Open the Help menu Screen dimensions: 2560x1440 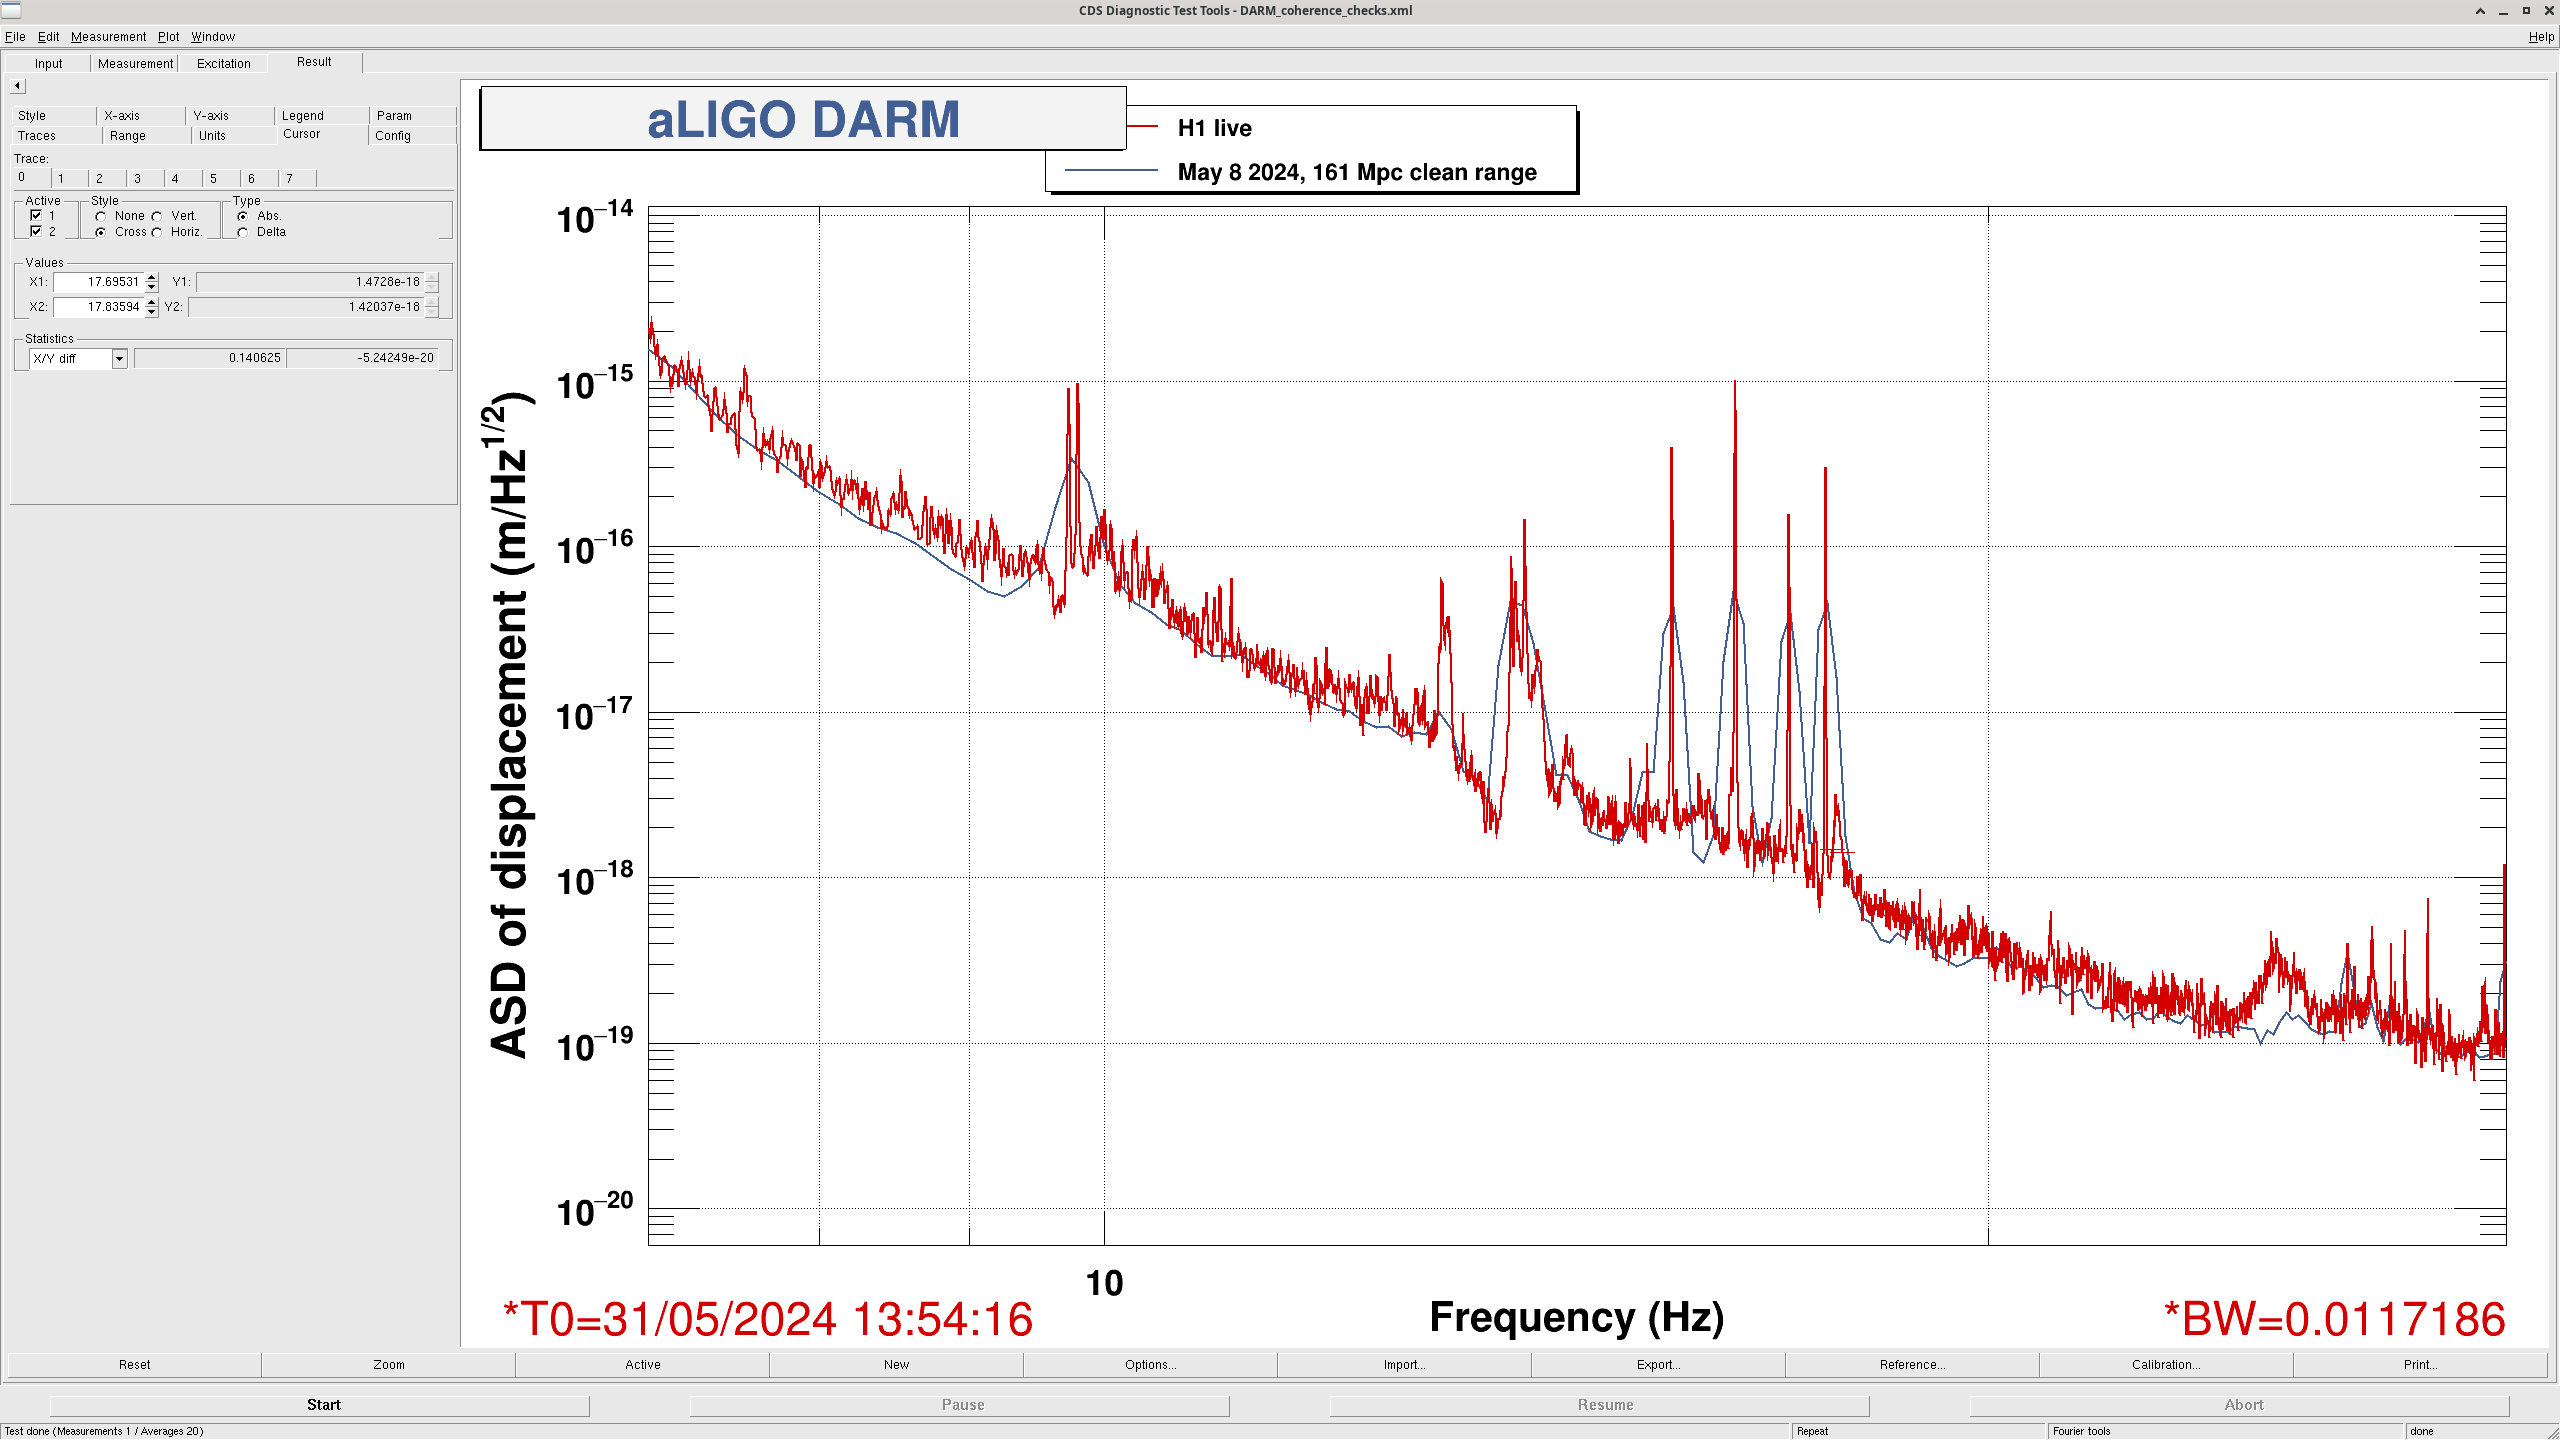pos(2540,36)
